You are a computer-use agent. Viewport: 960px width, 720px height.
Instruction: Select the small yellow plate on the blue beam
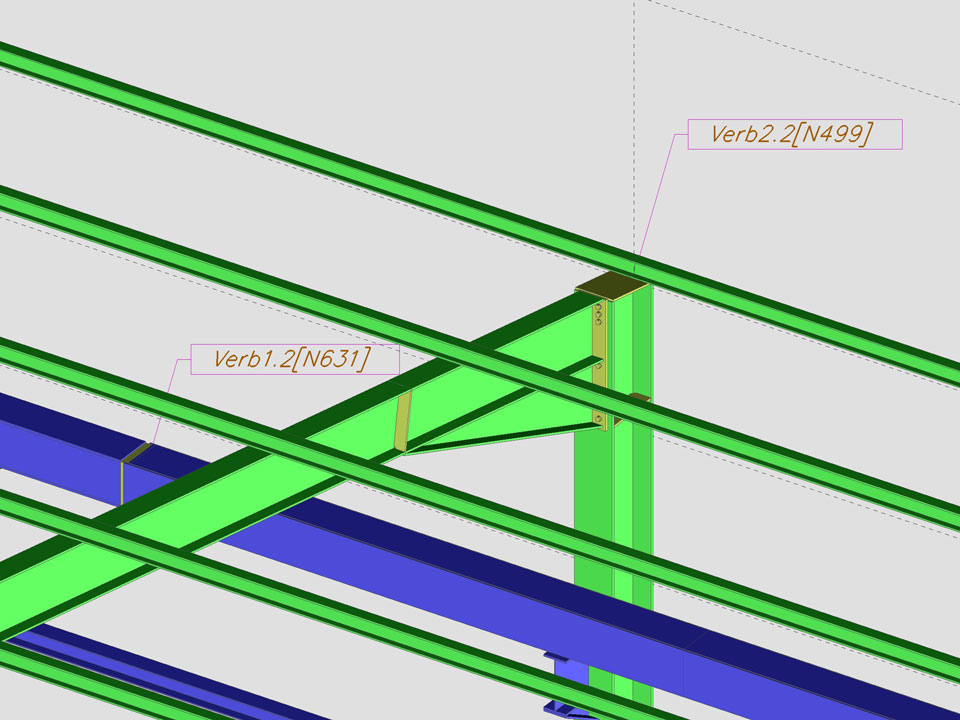[x=135, y=453]
